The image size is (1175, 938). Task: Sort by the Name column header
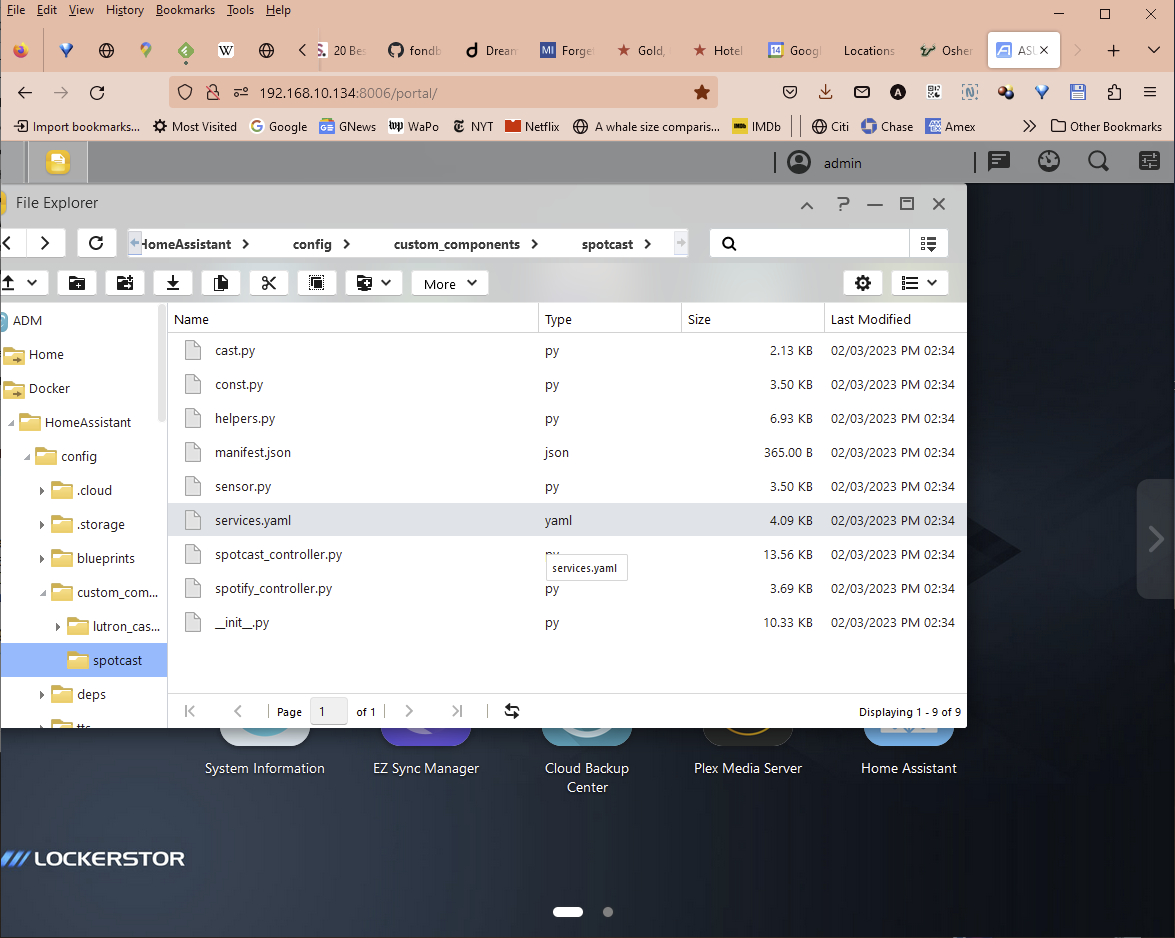(x=352, y=319)
